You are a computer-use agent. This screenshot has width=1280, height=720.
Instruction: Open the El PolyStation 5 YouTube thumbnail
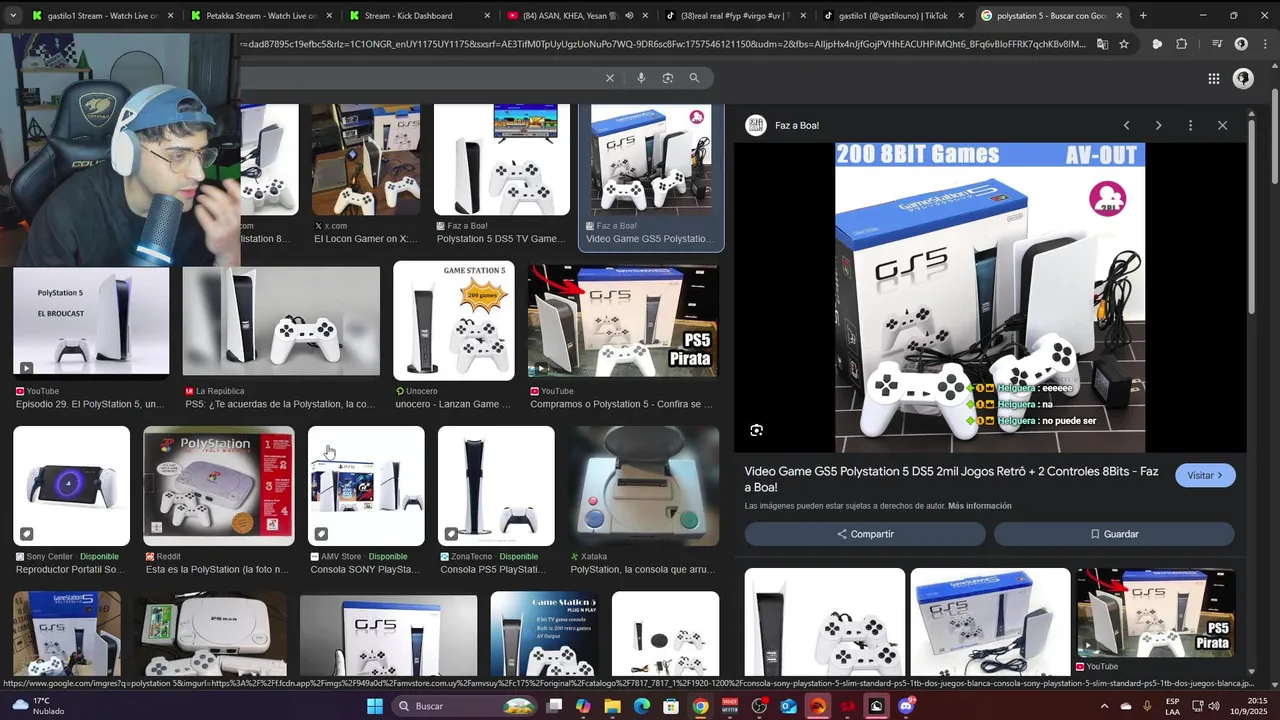(x=91, y=322)
